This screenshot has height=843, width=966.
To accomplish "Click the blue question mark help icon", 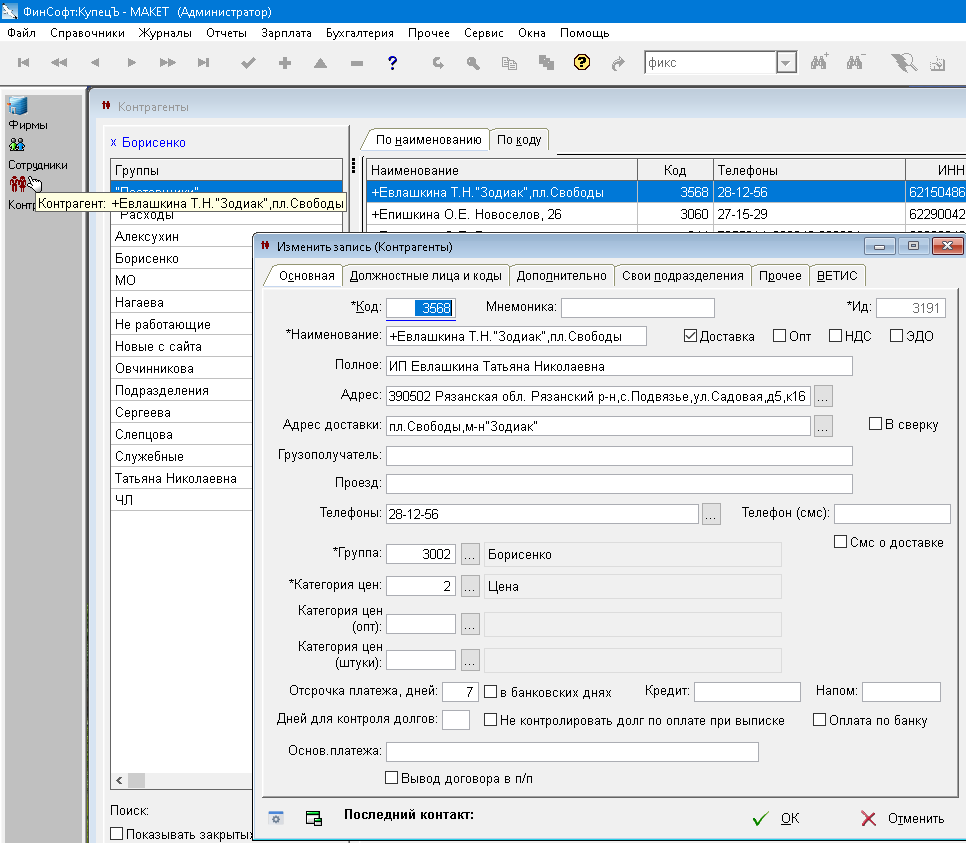I will click(x=393, y=63).
